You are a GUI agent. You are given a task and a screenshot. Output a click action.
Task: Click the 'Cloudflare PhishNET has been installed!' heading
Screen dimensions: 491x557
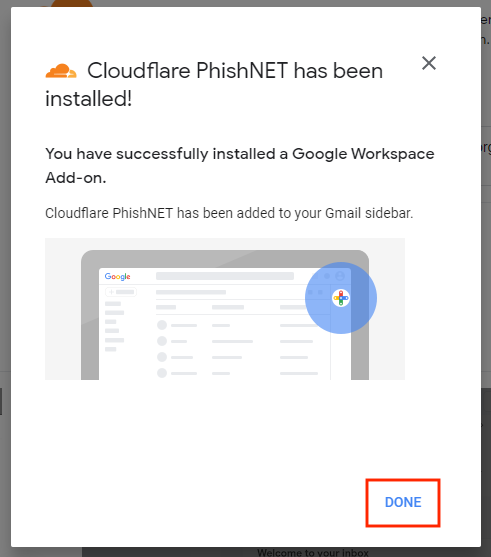[x=214, y=85]
